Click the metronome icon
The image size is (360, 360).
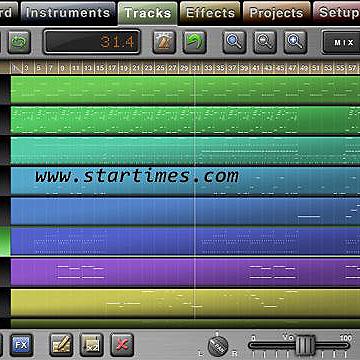[x=164, y=42]
